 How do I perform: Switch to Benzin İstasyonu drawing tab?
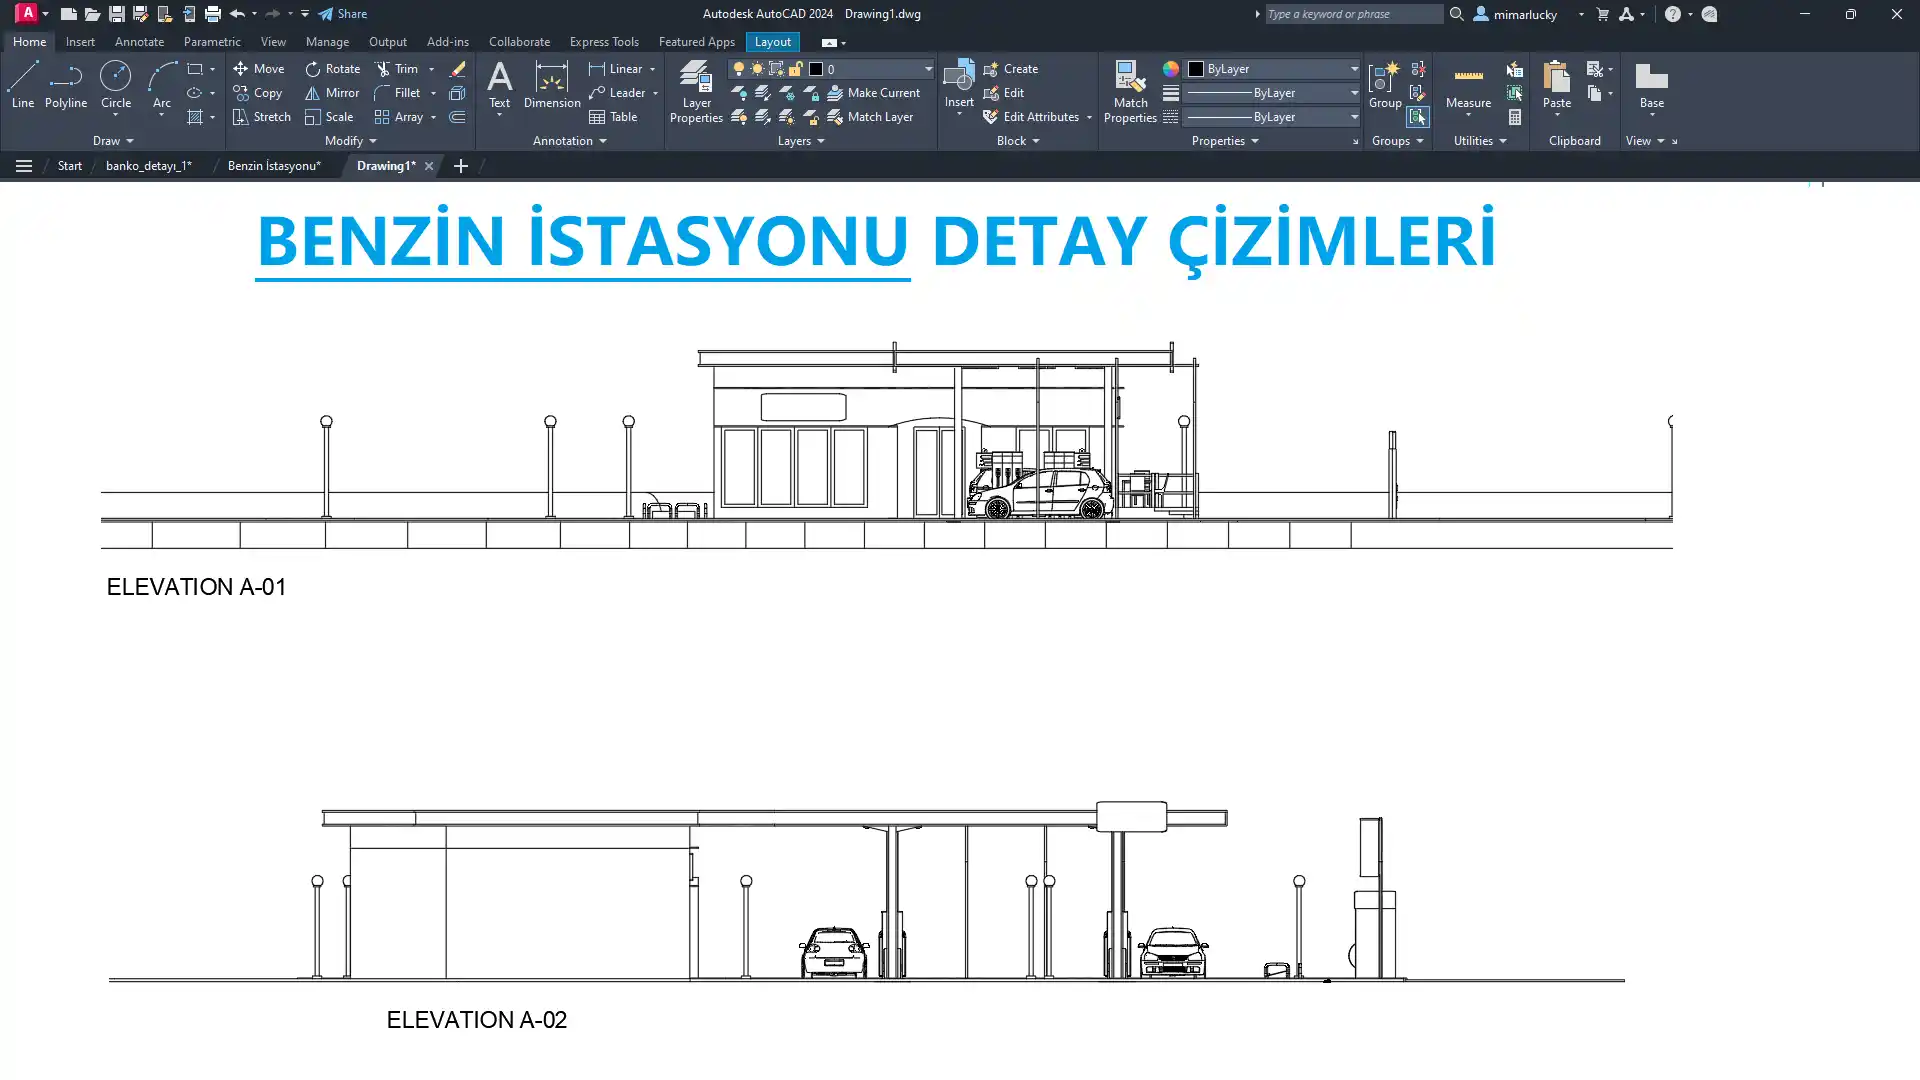point(273,166)
